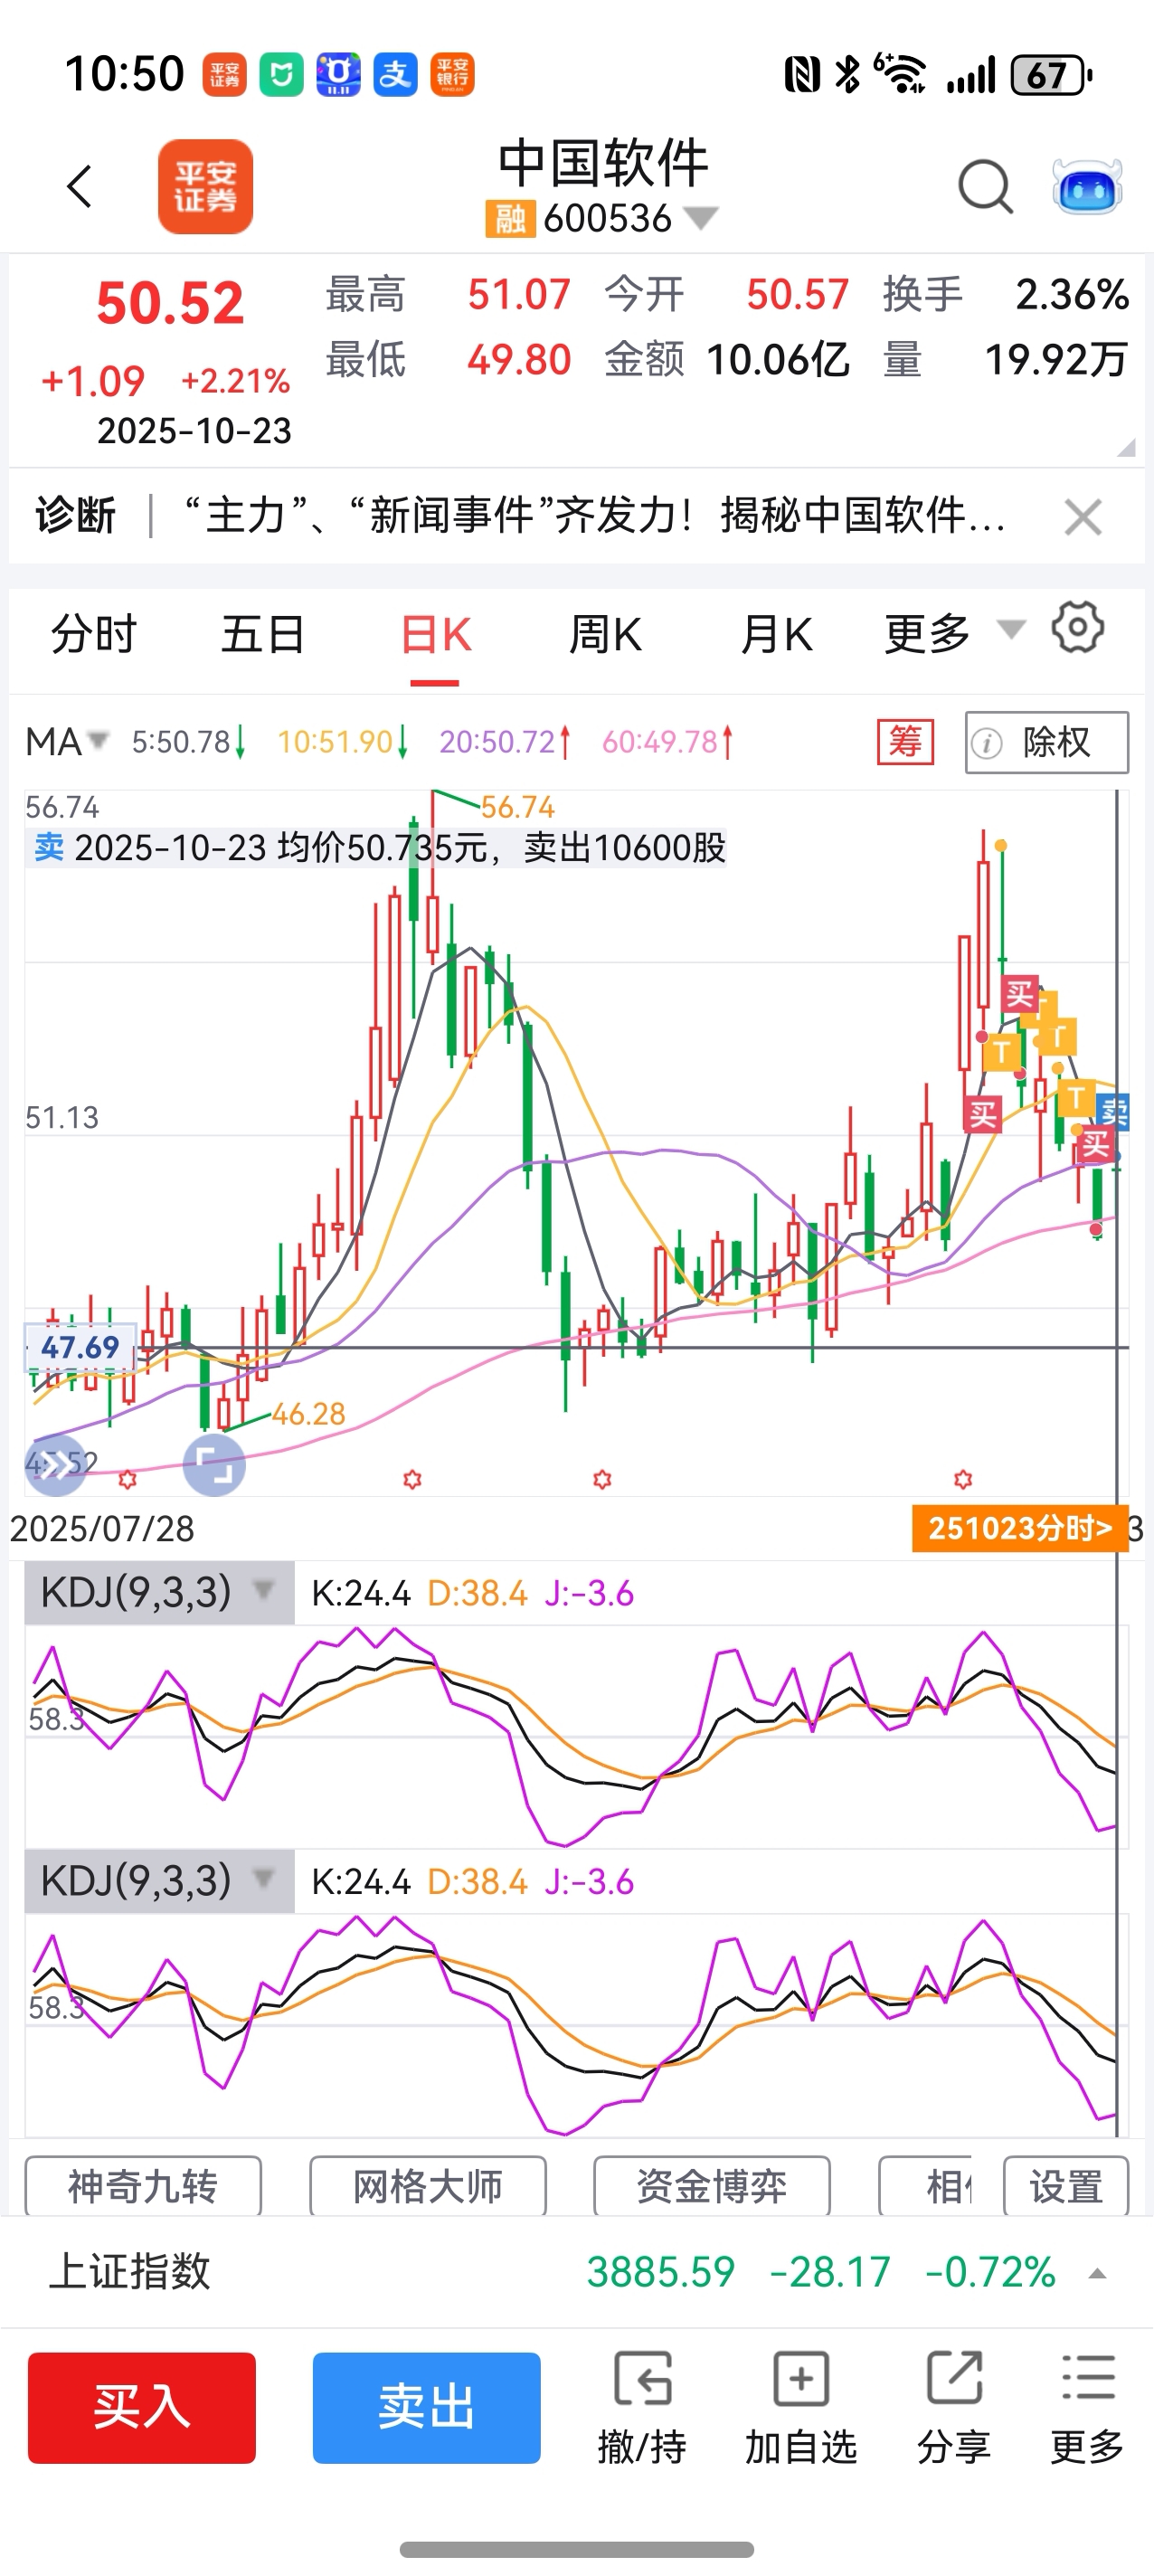1154x2576 pixels.
Task: Tap the 换手 2.36% turnover value
Action: (1072, 295)
